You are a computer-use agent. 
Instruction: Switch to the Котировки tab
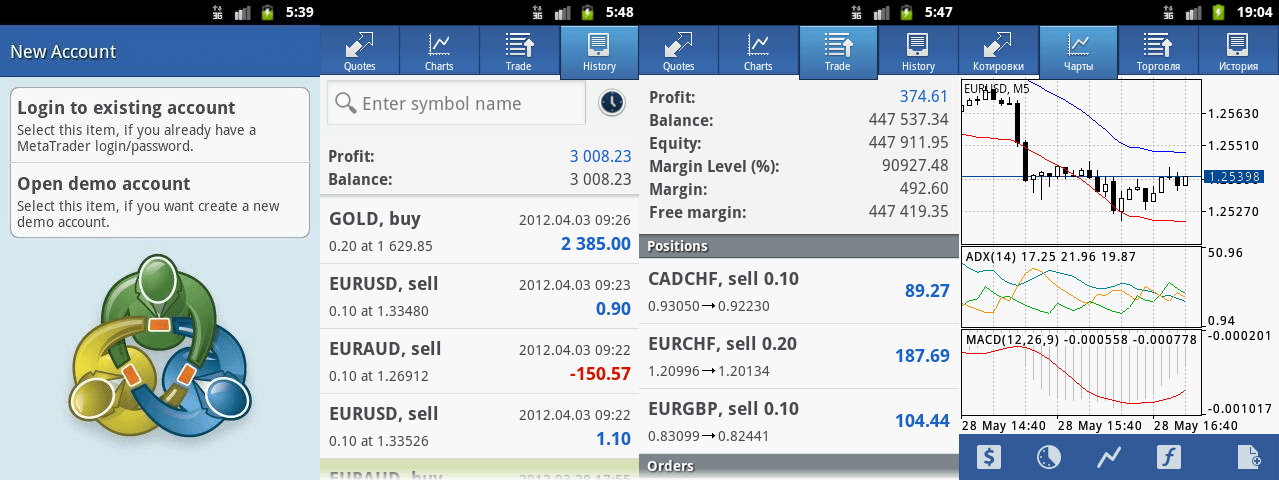tap(998, 51)
